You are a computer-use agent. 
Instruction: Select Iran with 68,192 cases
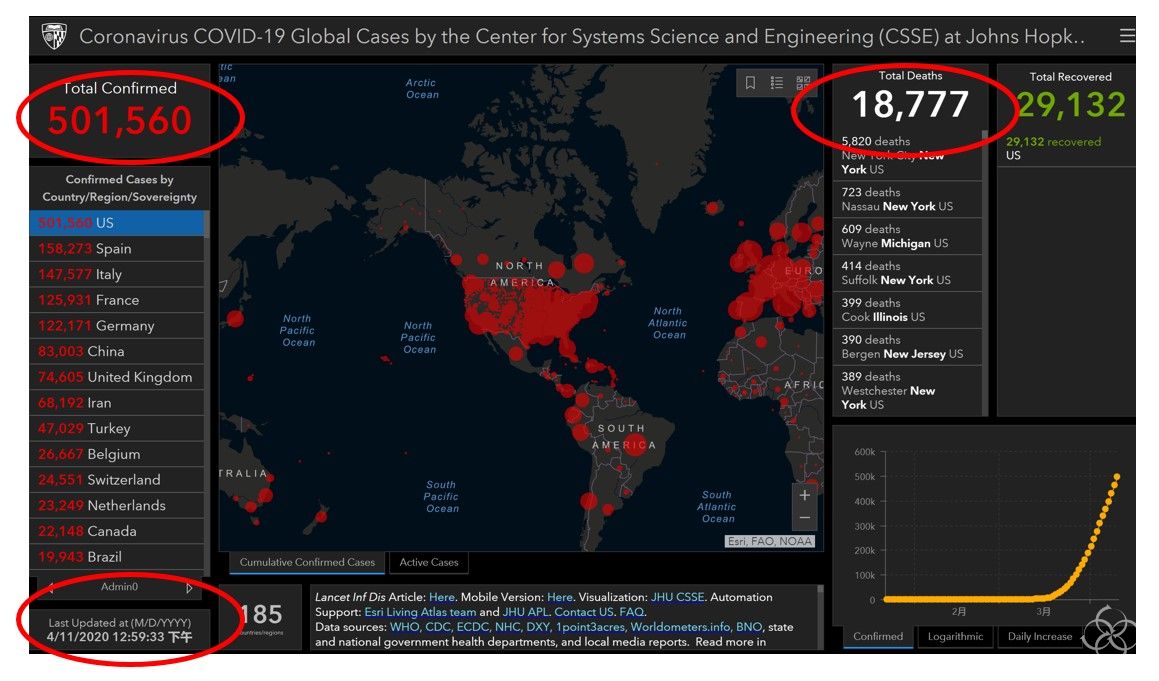(x=117, y=403)
